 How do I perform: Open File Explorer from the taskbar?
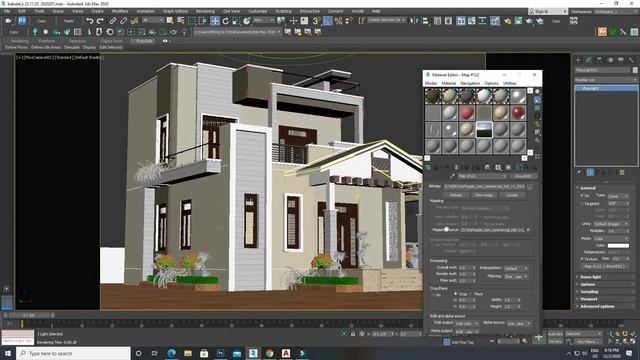click(188, 353)
